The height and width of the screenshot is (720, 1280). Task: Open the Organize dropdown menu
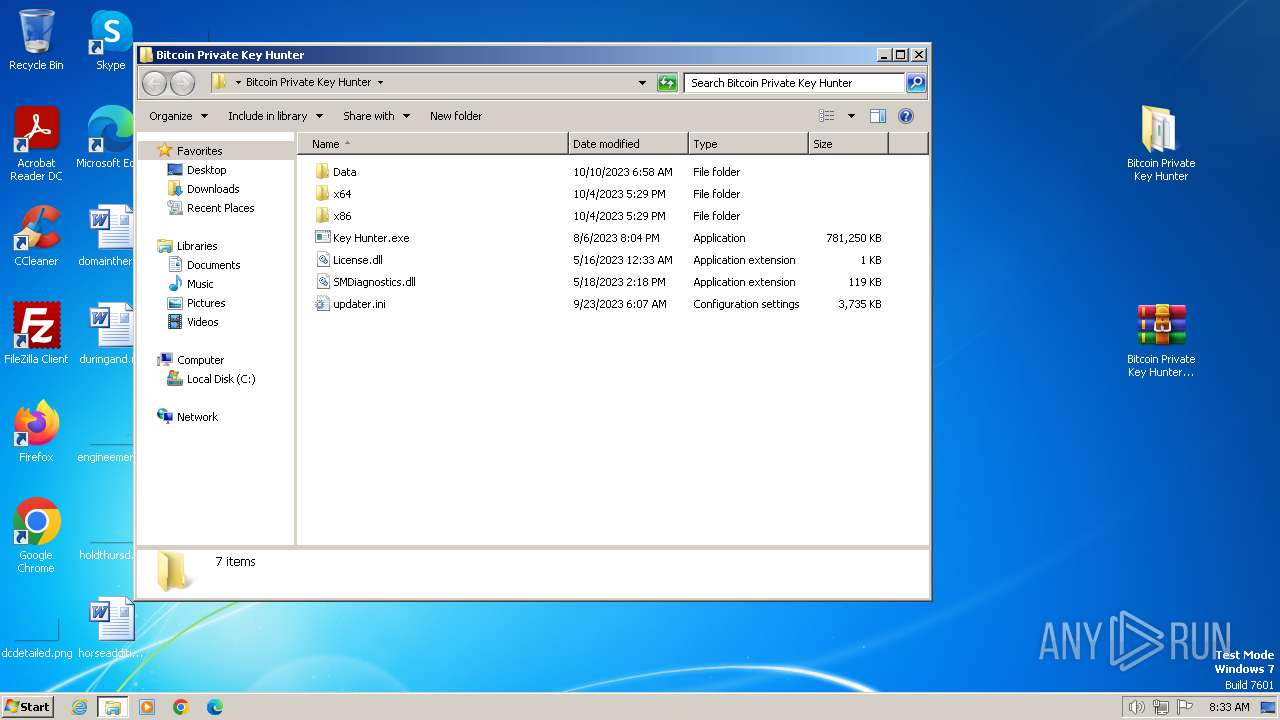179,116
